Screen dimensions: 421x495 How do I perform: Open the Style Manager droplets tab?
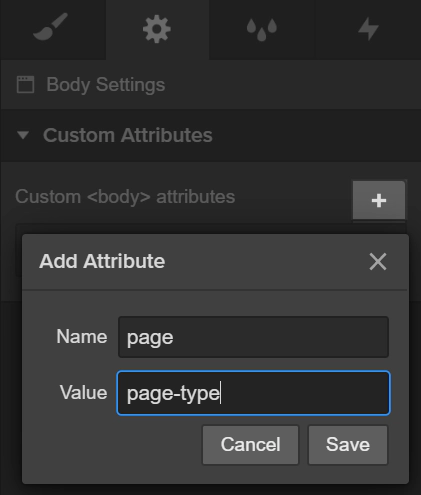(x=262, y=29)
